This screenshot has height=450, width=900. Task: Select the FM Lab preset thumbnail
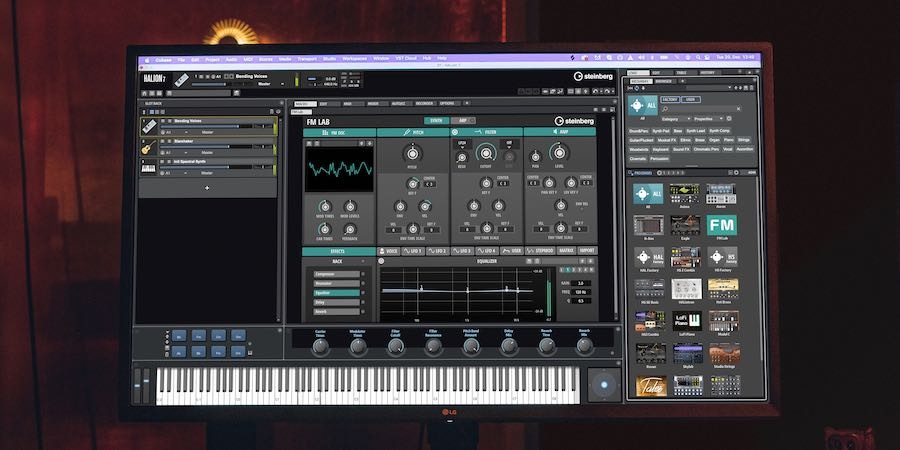(721, 225)
